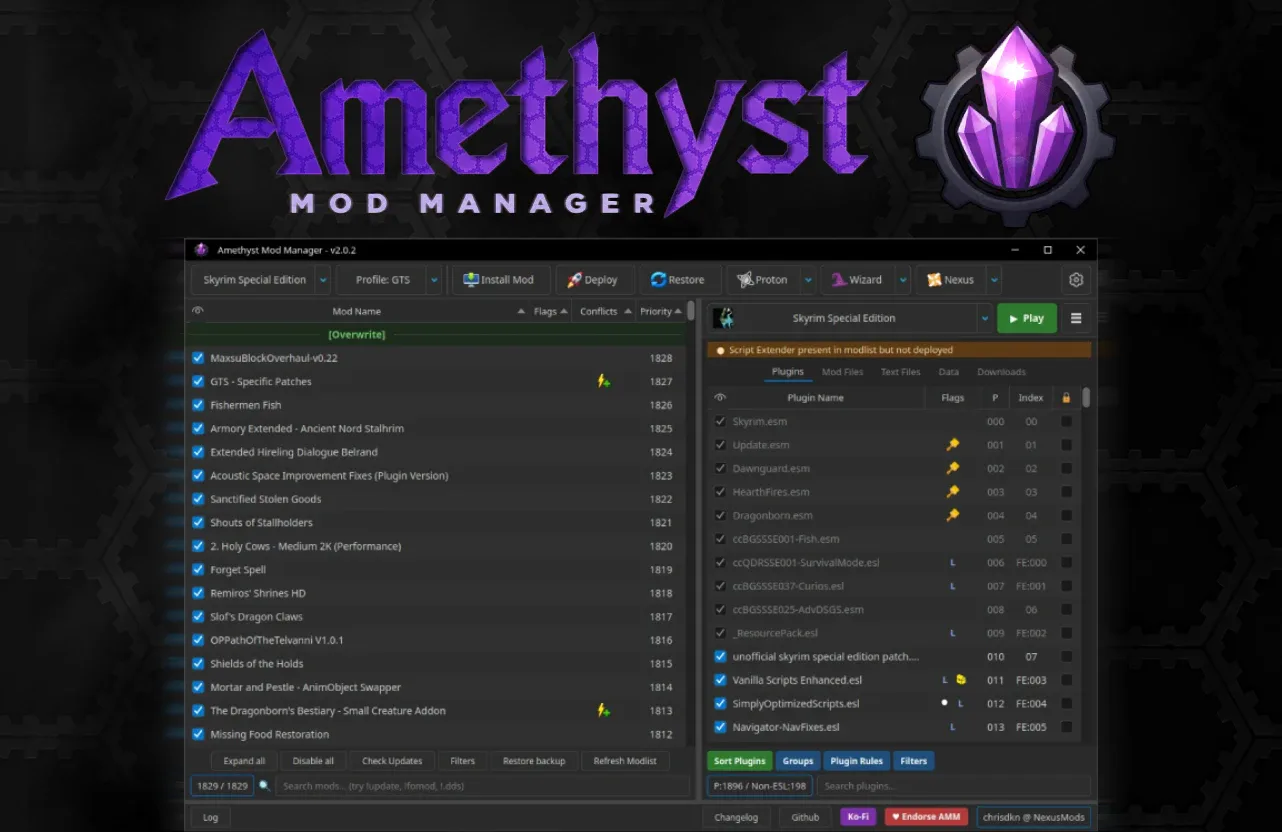This screenshot has height=832, width=1282.
Task: Click the Expand all button
Action: [x=245, y=761]
